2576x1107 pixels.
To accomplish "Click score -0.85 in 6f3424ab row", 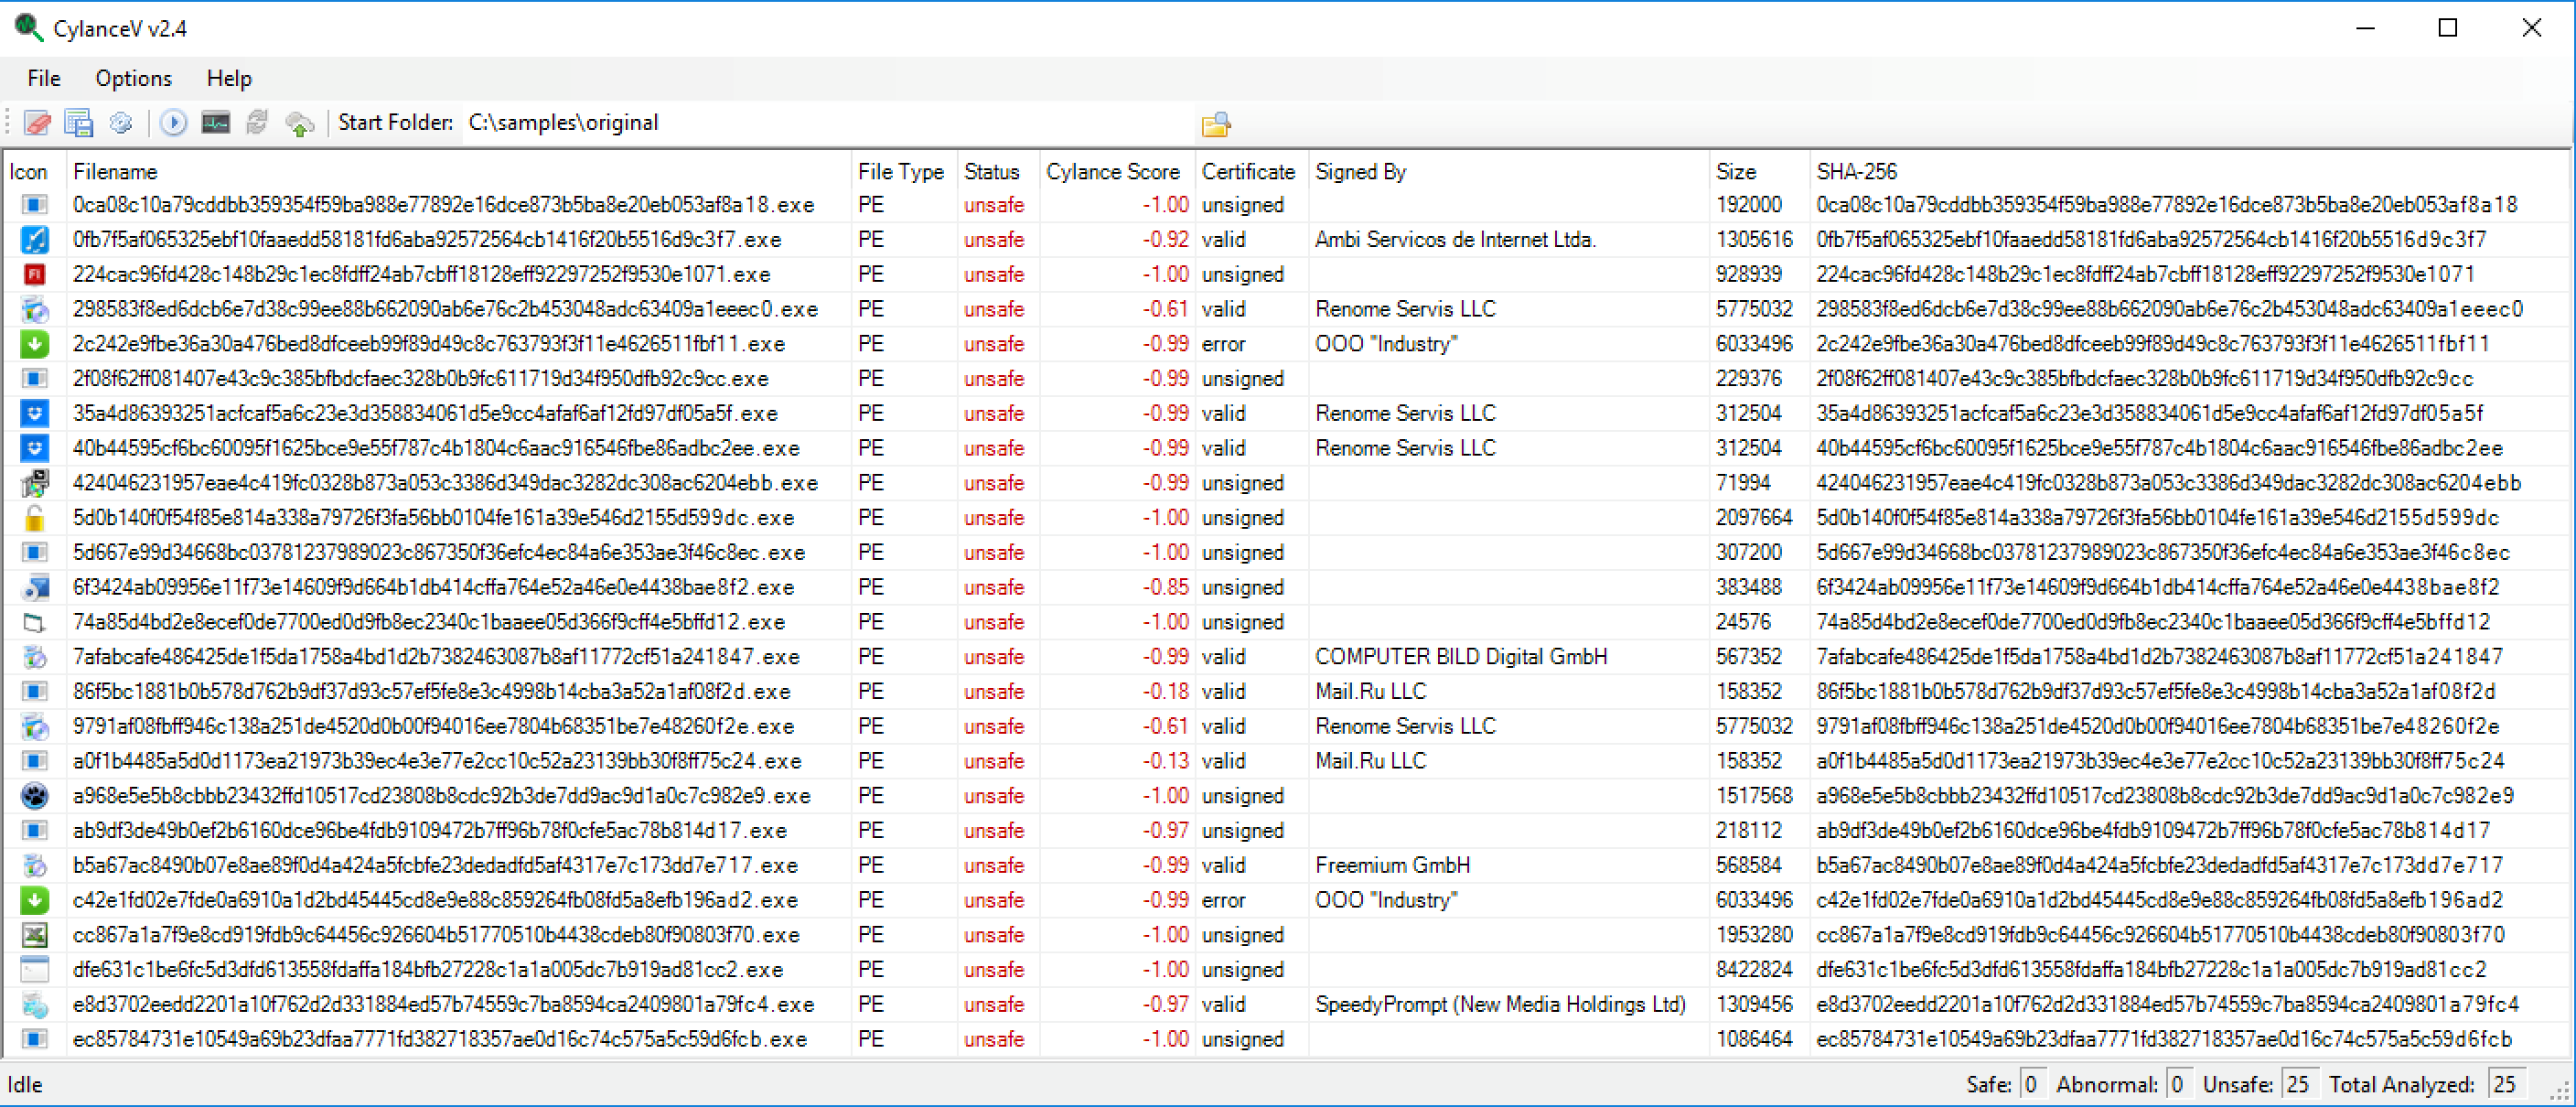I will [x=1165, y=587].
